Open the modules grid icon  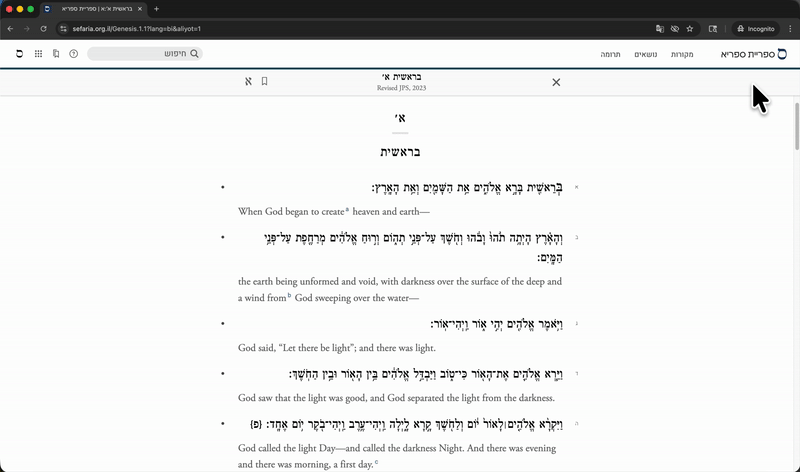pos(38,53)
